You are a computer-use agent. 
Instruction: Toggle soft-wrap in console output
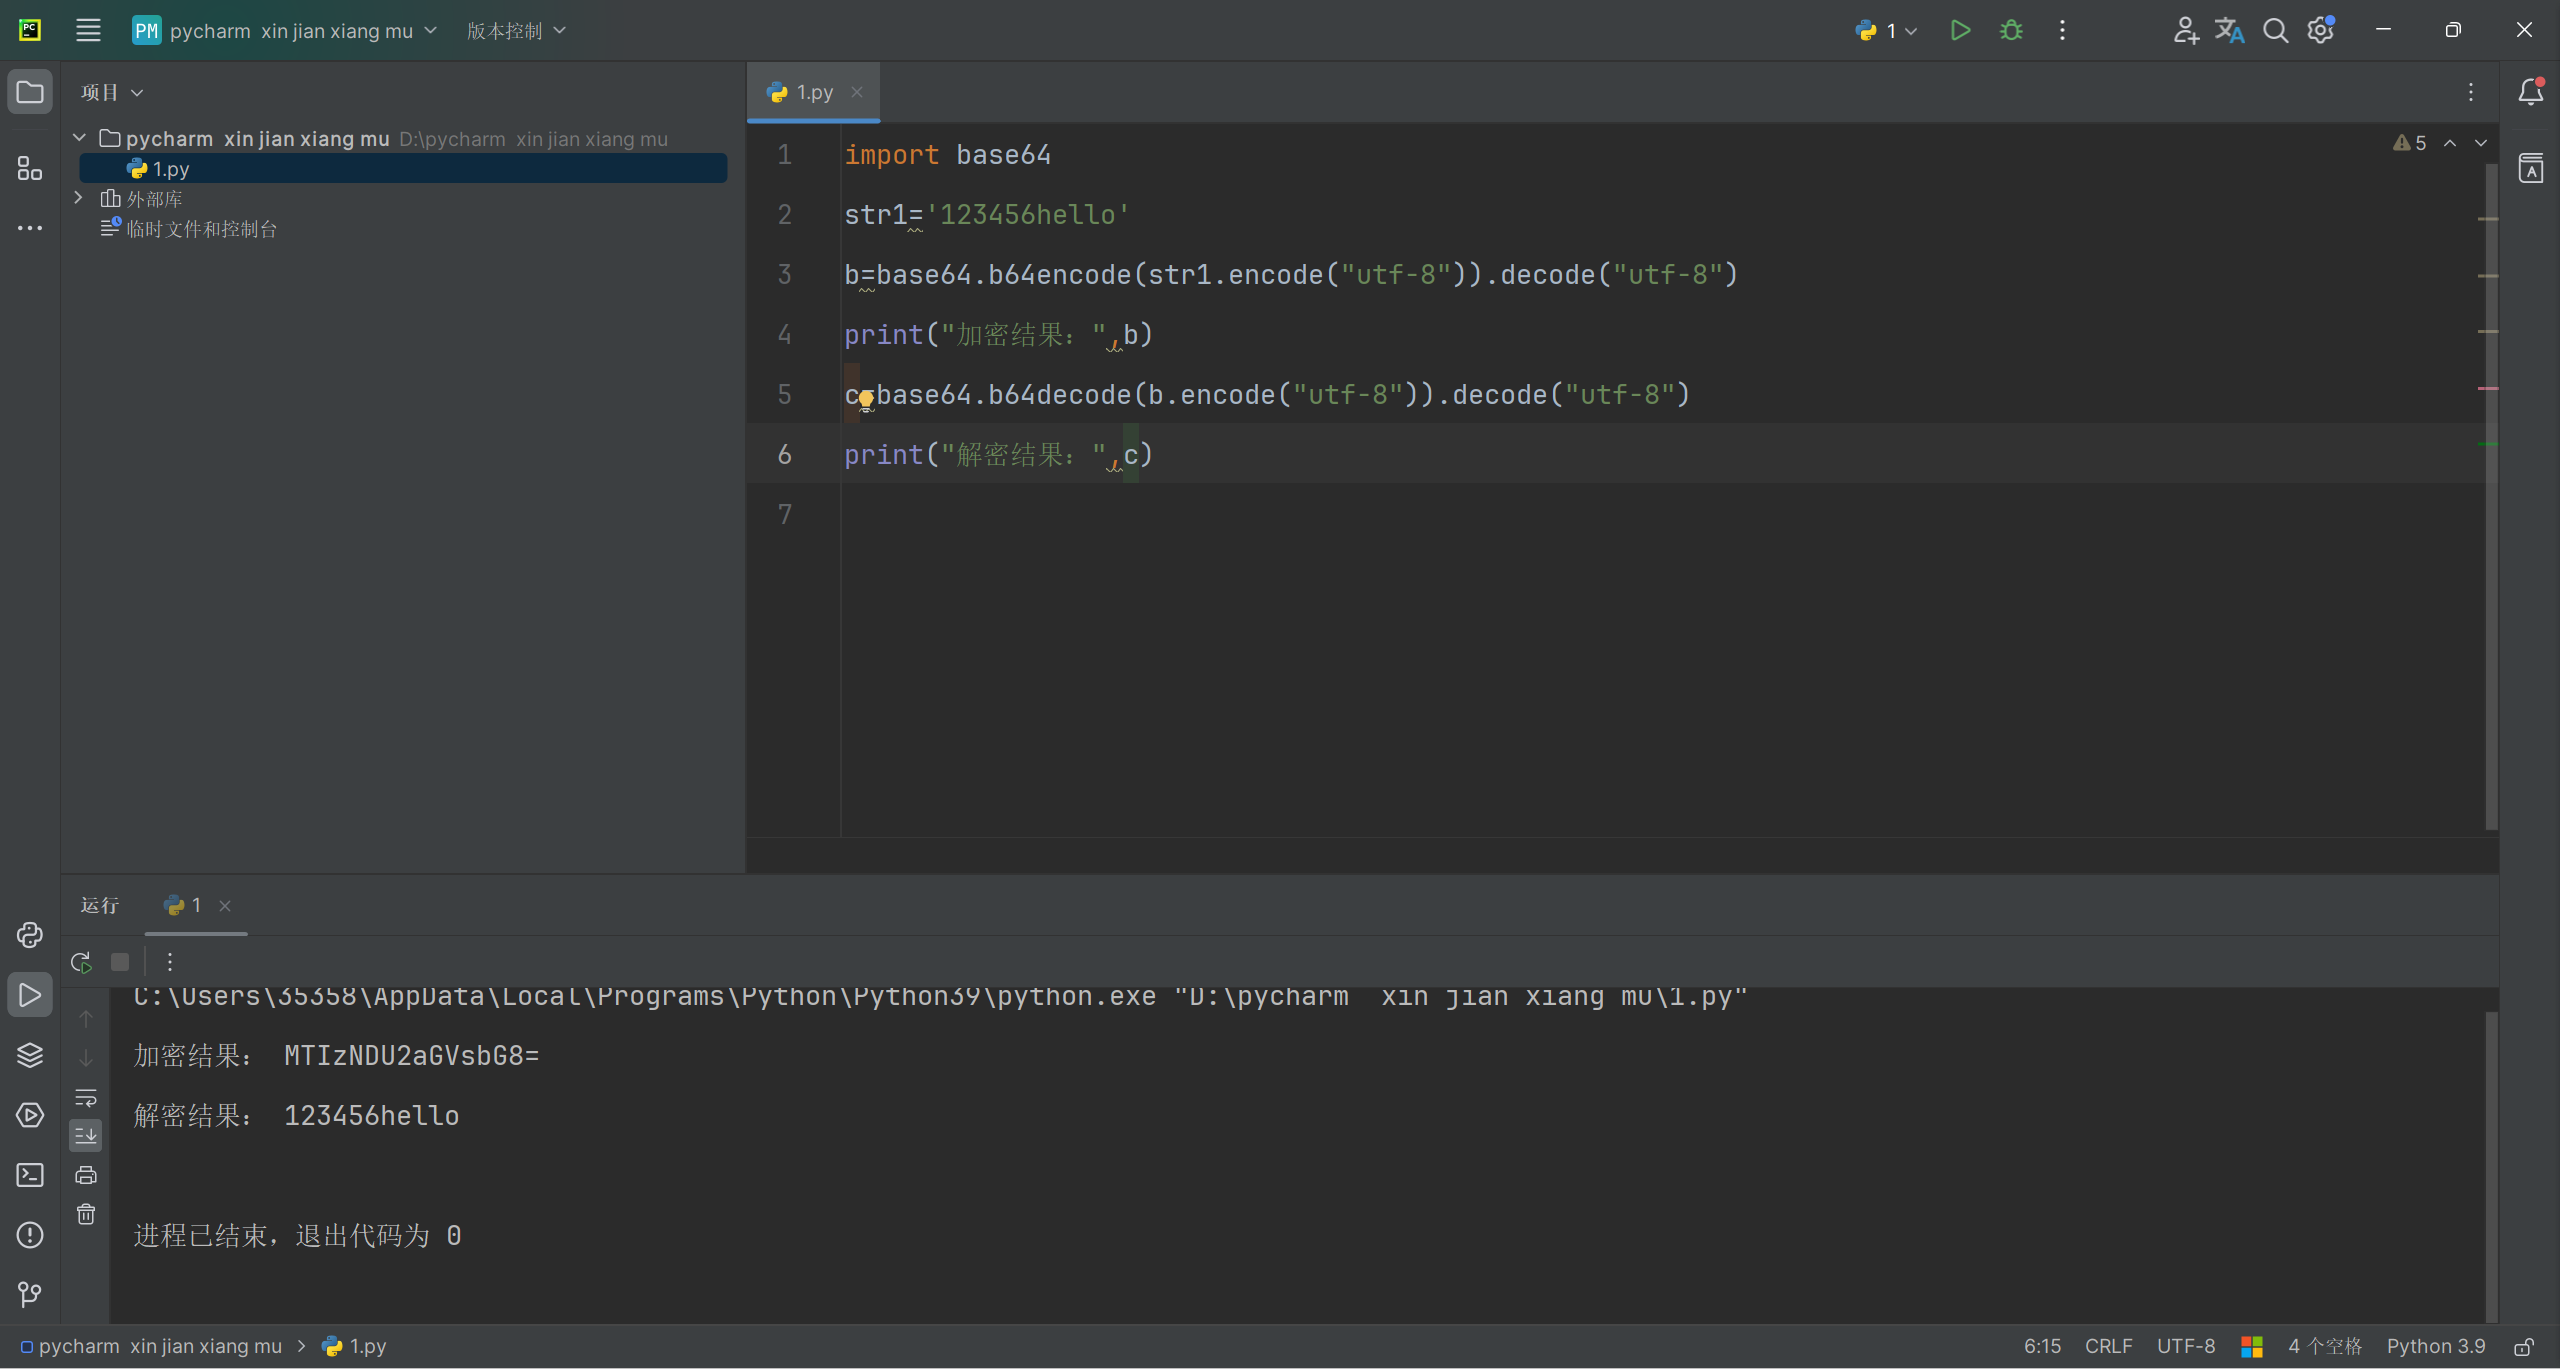click(86, 1097)
